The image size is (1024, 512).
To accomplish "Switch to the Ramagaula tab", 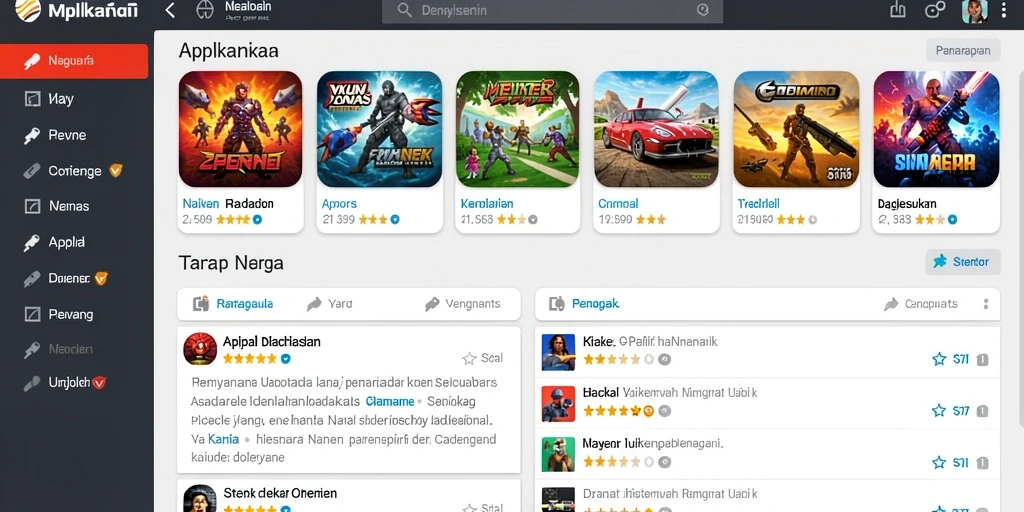I will click(233, 304).
